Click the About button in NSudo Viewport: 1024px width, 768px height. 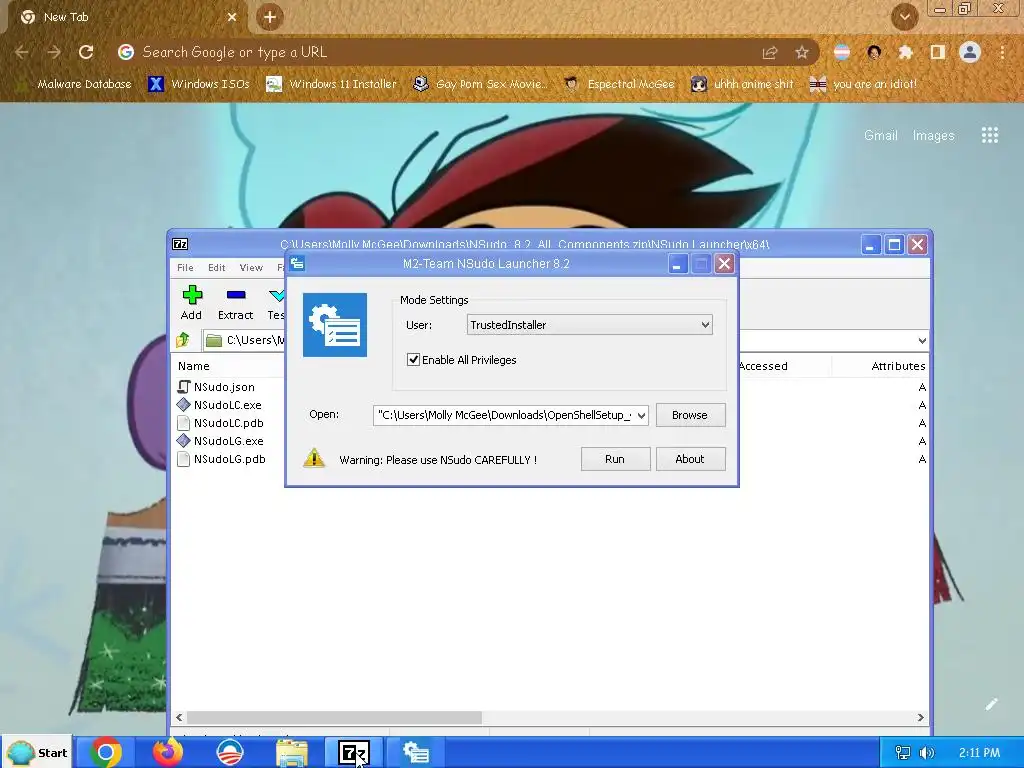tap(690, 459)
